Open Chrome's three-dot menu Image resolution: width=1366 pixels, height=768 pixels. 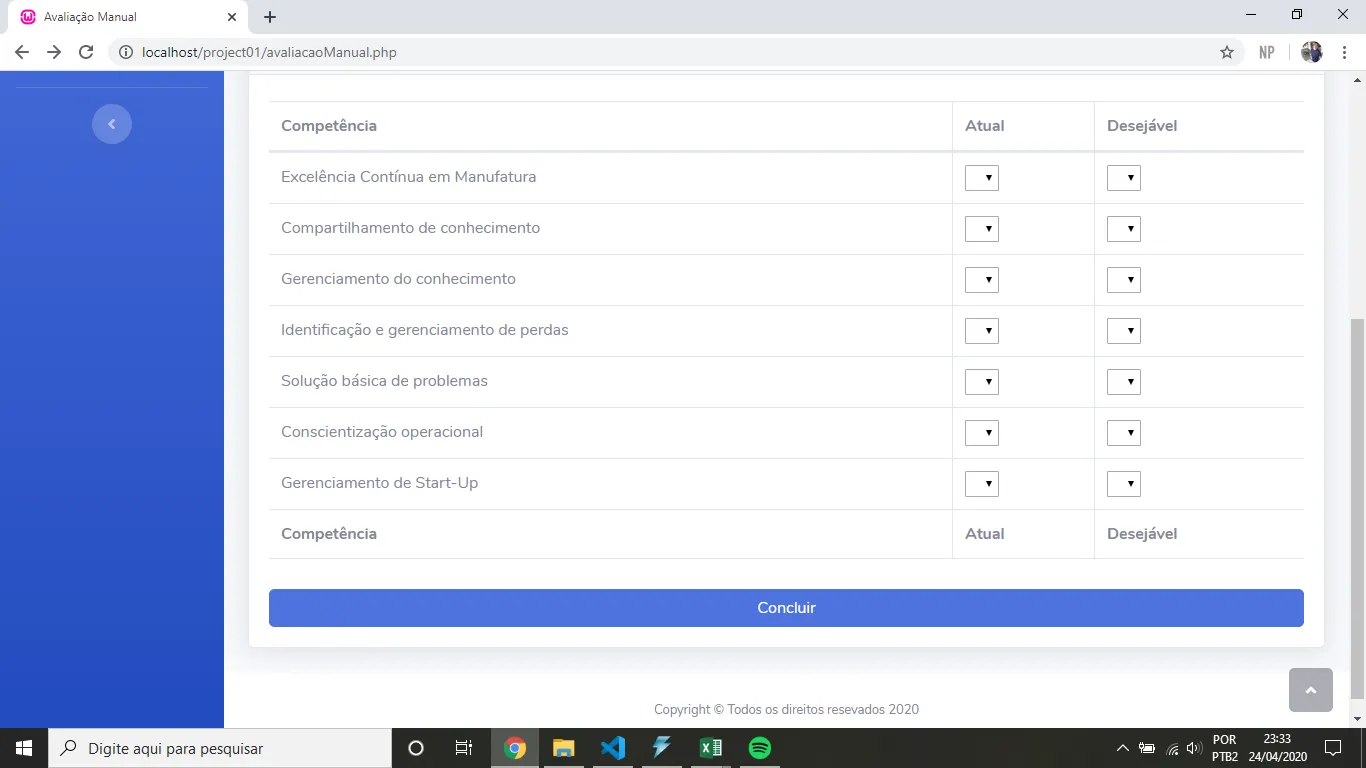[x=1345, y=52]
